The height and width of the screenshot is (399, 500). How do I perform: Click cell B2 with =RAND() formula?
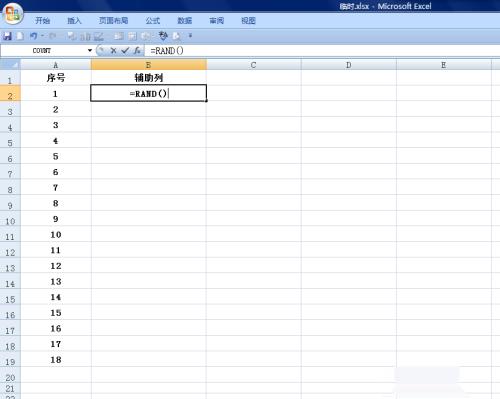[x=149, y=93]
